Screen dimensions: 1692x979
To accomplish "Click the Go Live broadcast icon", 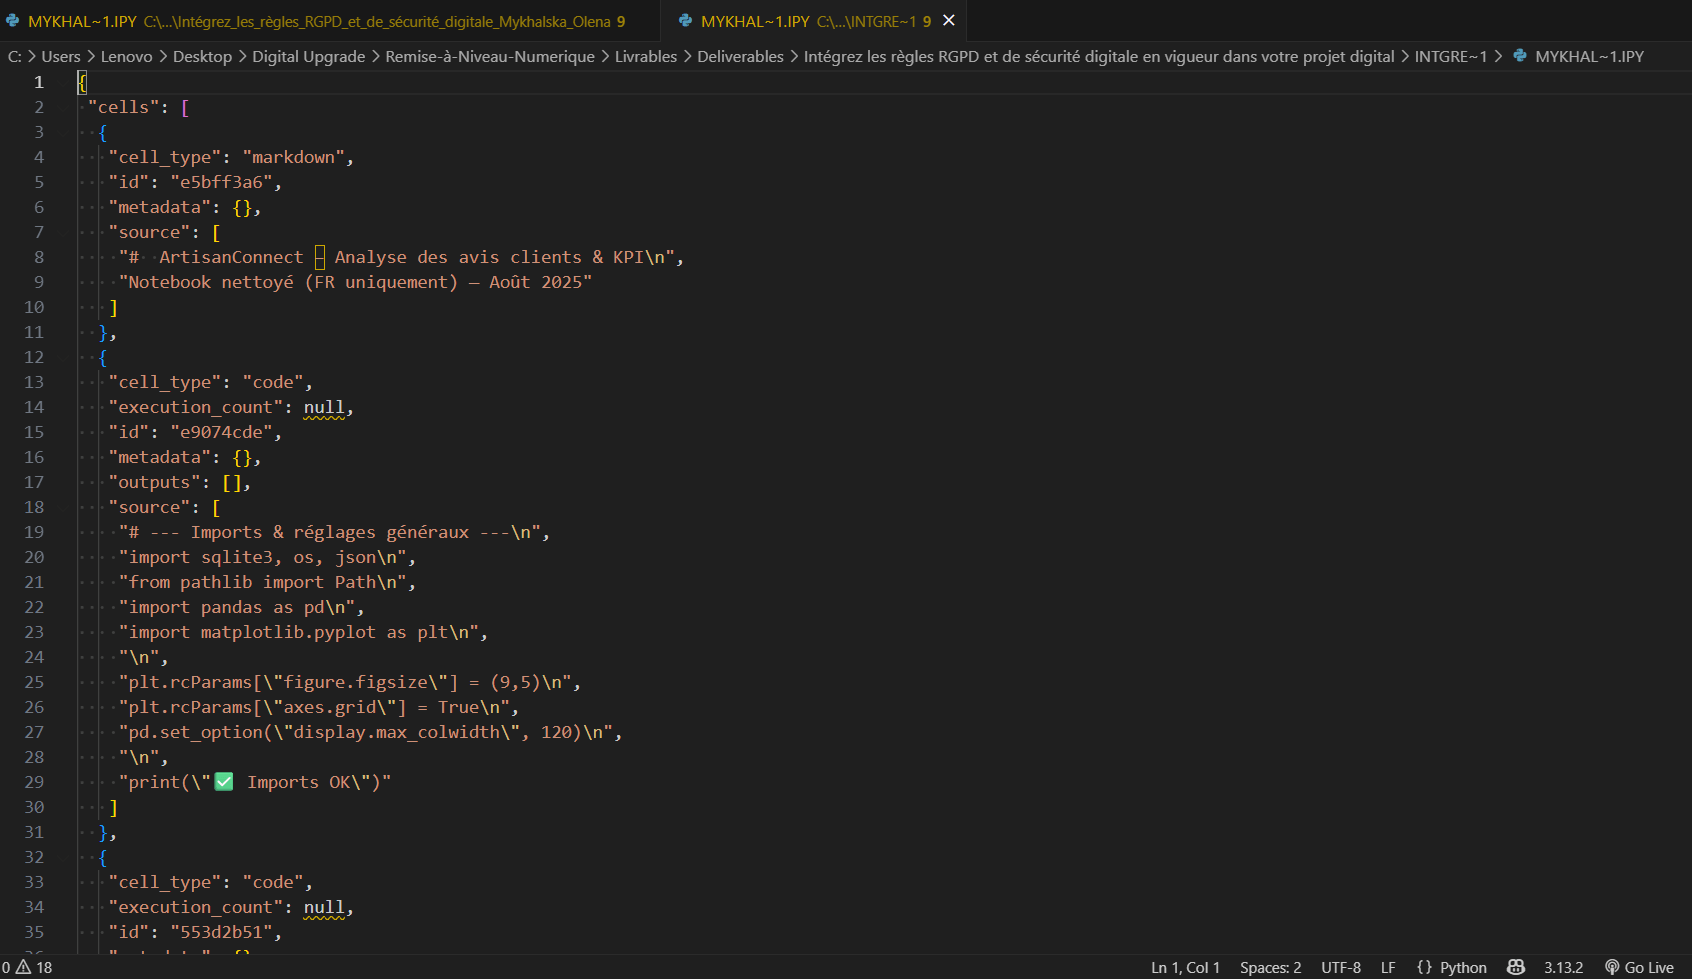I will 1612,967.
